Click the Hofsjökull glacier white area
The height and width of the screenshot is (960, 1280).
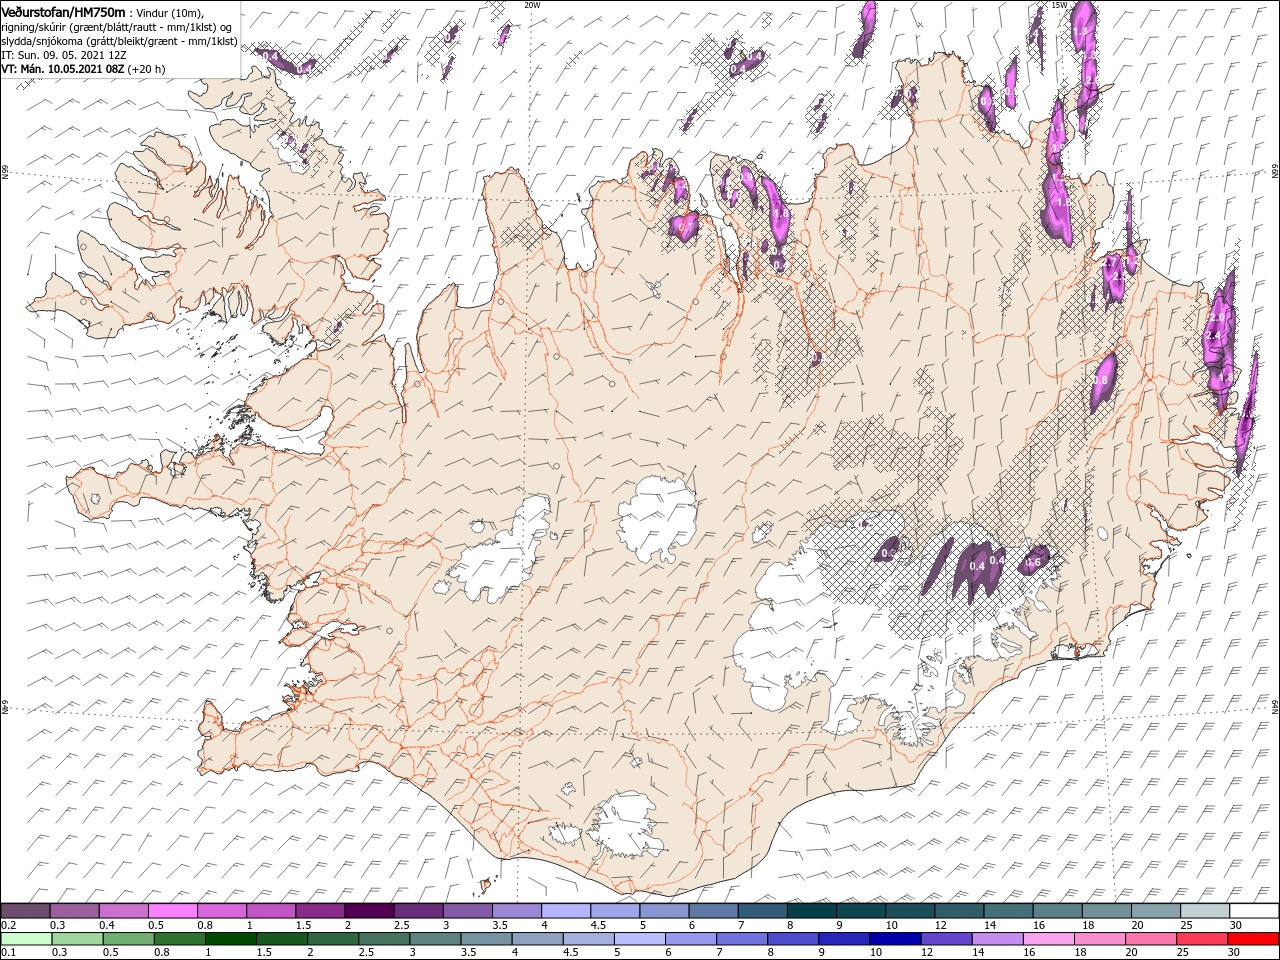click(x=657, y=518)
